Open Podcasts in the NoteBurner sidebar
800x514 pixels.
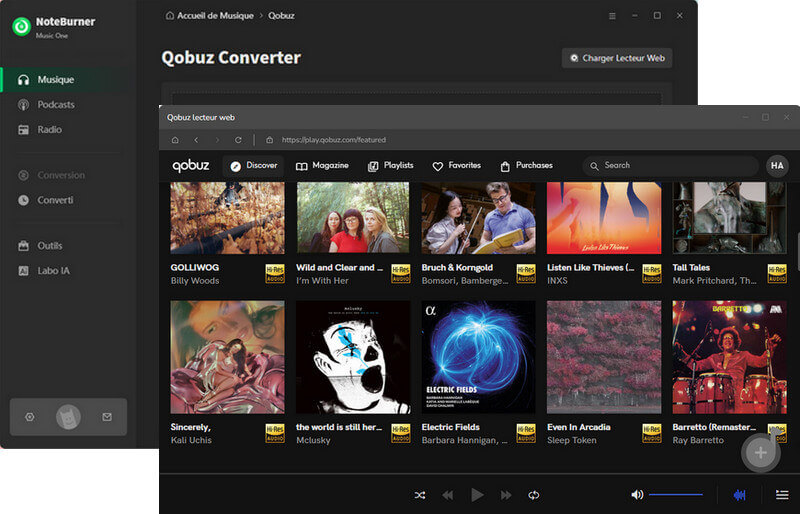tap(55, 105)
